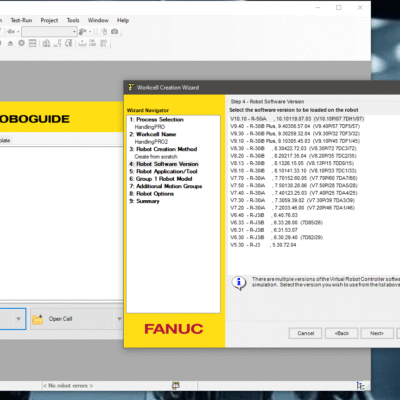Image resolution: width=400 pixels, height=400 pixels.
Task: Go to step 5: Robot Application/Tool
Action: click(163, 171)
